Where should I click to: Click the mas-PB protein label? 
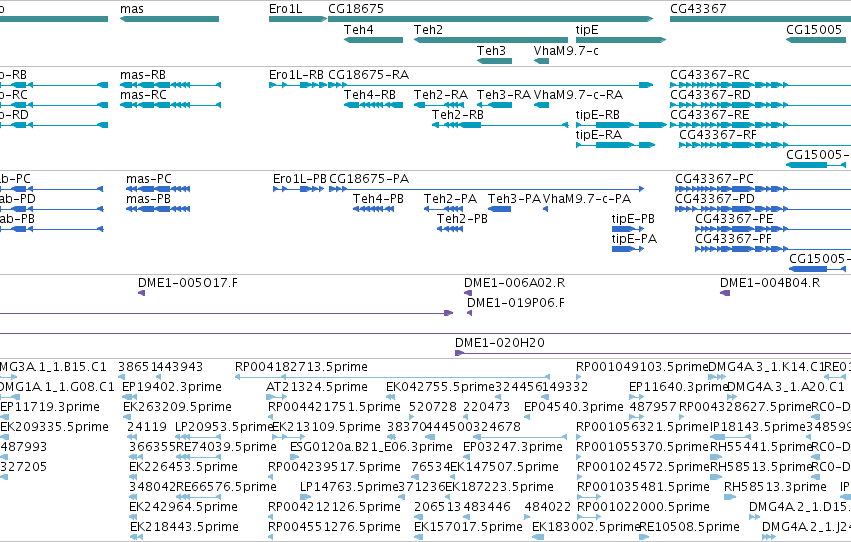click(x=148, y=199)
